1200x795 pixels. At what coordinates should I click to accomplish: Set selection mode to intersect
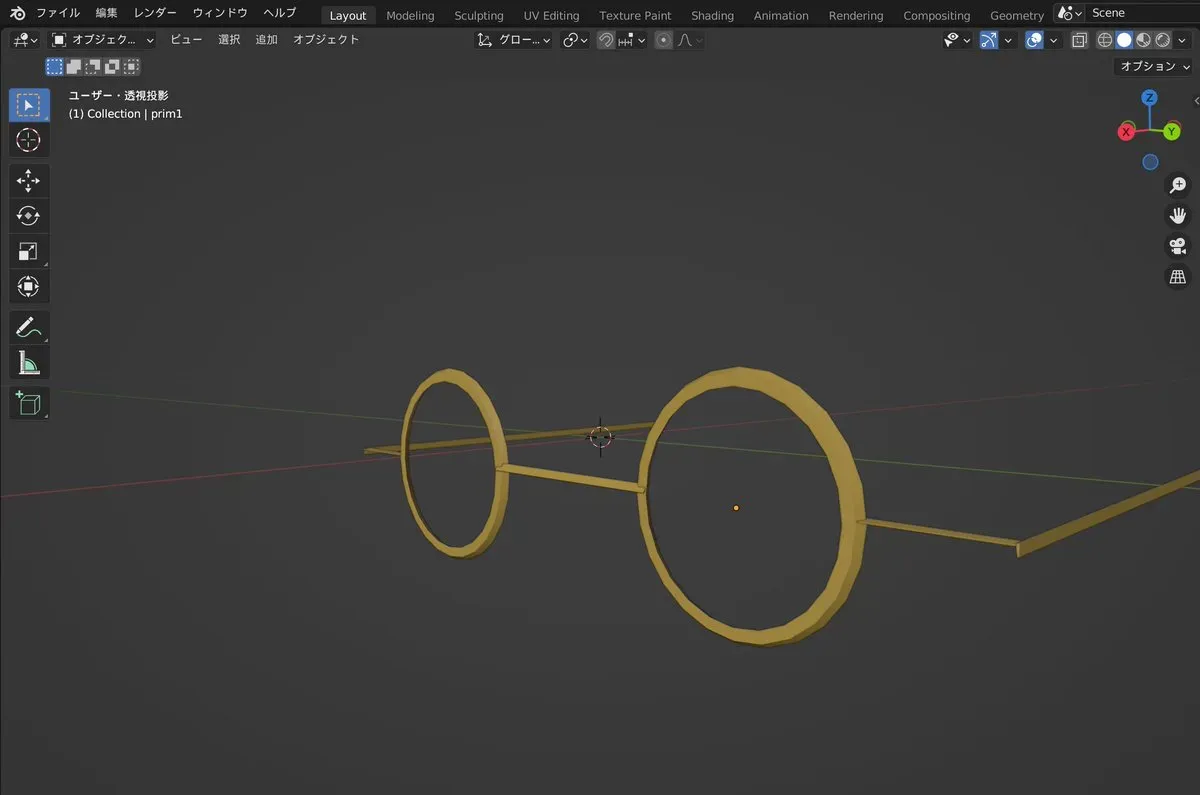132,67
